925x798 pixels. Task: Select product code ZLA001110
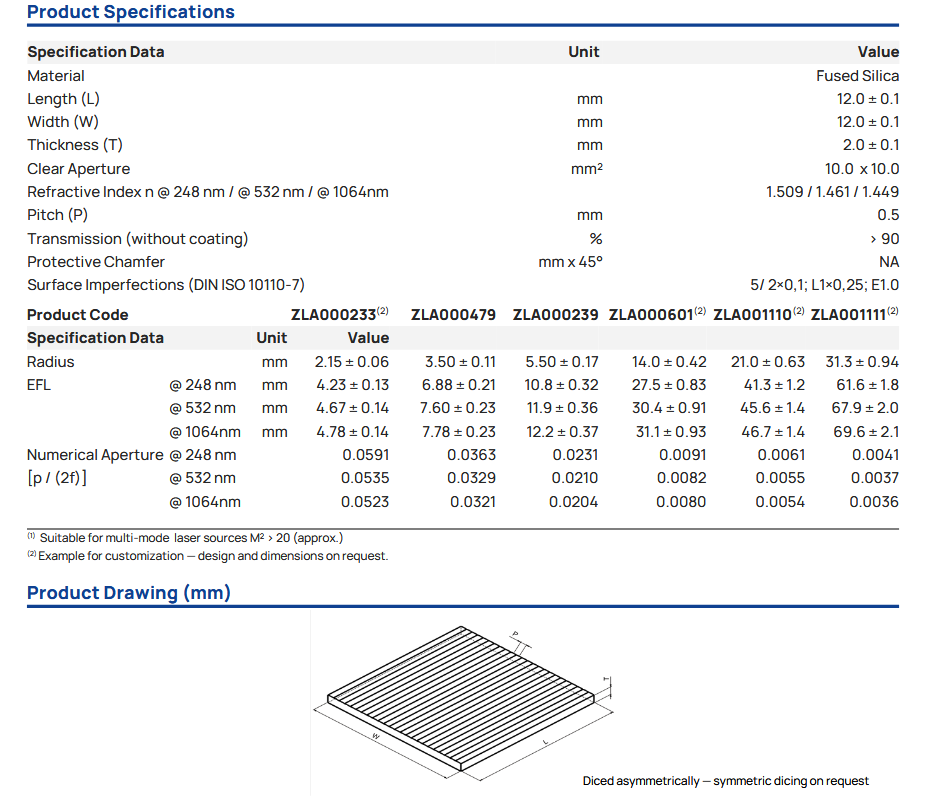click(x=753, y=315)
